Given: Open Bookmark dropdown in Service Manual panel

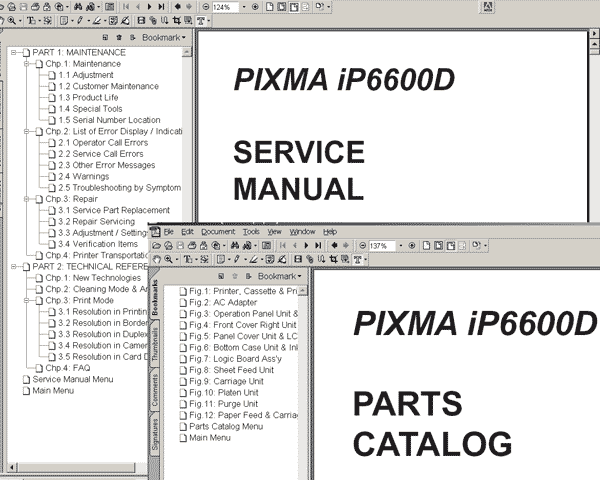Looking at the screenshot, I should tap(163, 38).
